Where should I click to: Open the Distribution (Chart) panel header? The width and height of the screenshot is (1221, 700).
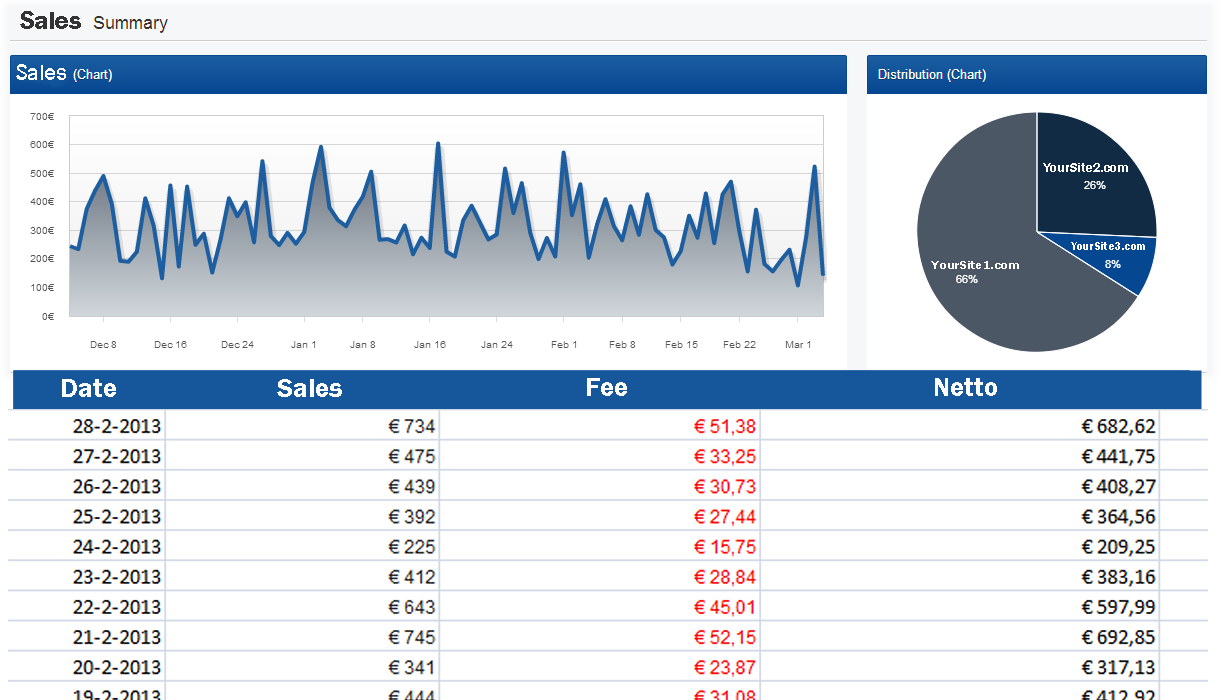click(x=932, y=74)
